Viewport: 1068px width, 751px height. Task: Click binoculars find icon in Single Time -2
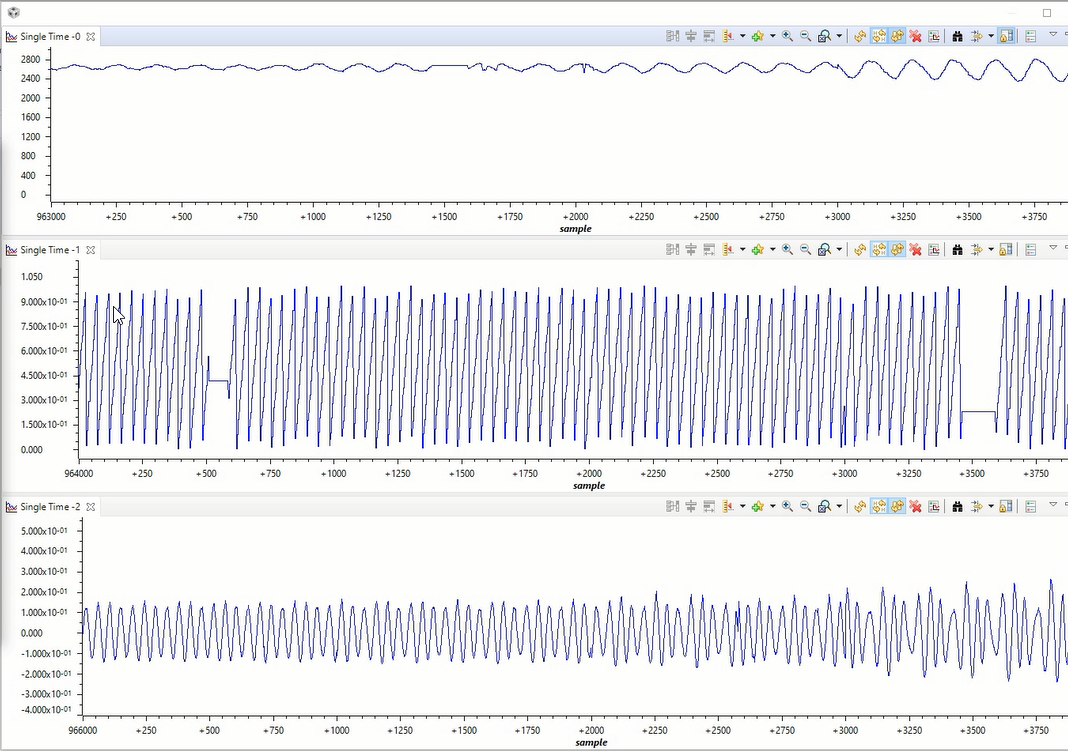(x=957, y=507)
